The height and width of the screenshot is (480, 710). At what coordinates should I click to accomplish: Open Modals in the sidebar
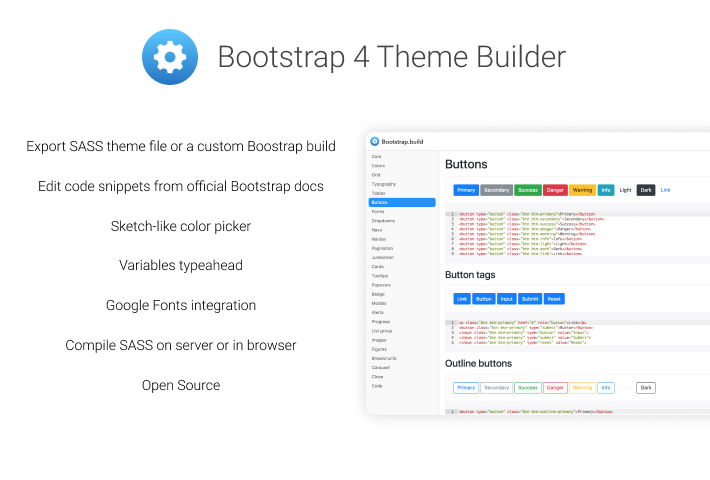point(379,303)
